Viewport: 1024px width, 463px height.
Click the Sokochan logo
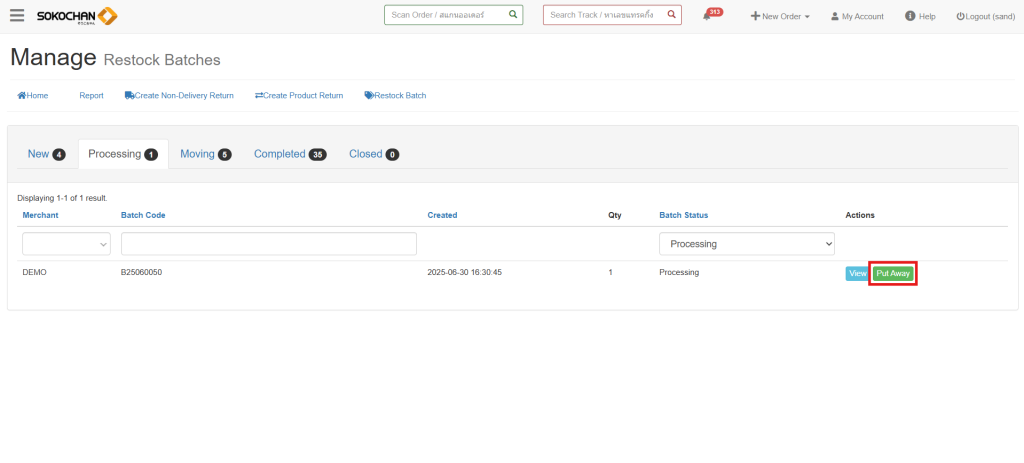coord(77,16)
